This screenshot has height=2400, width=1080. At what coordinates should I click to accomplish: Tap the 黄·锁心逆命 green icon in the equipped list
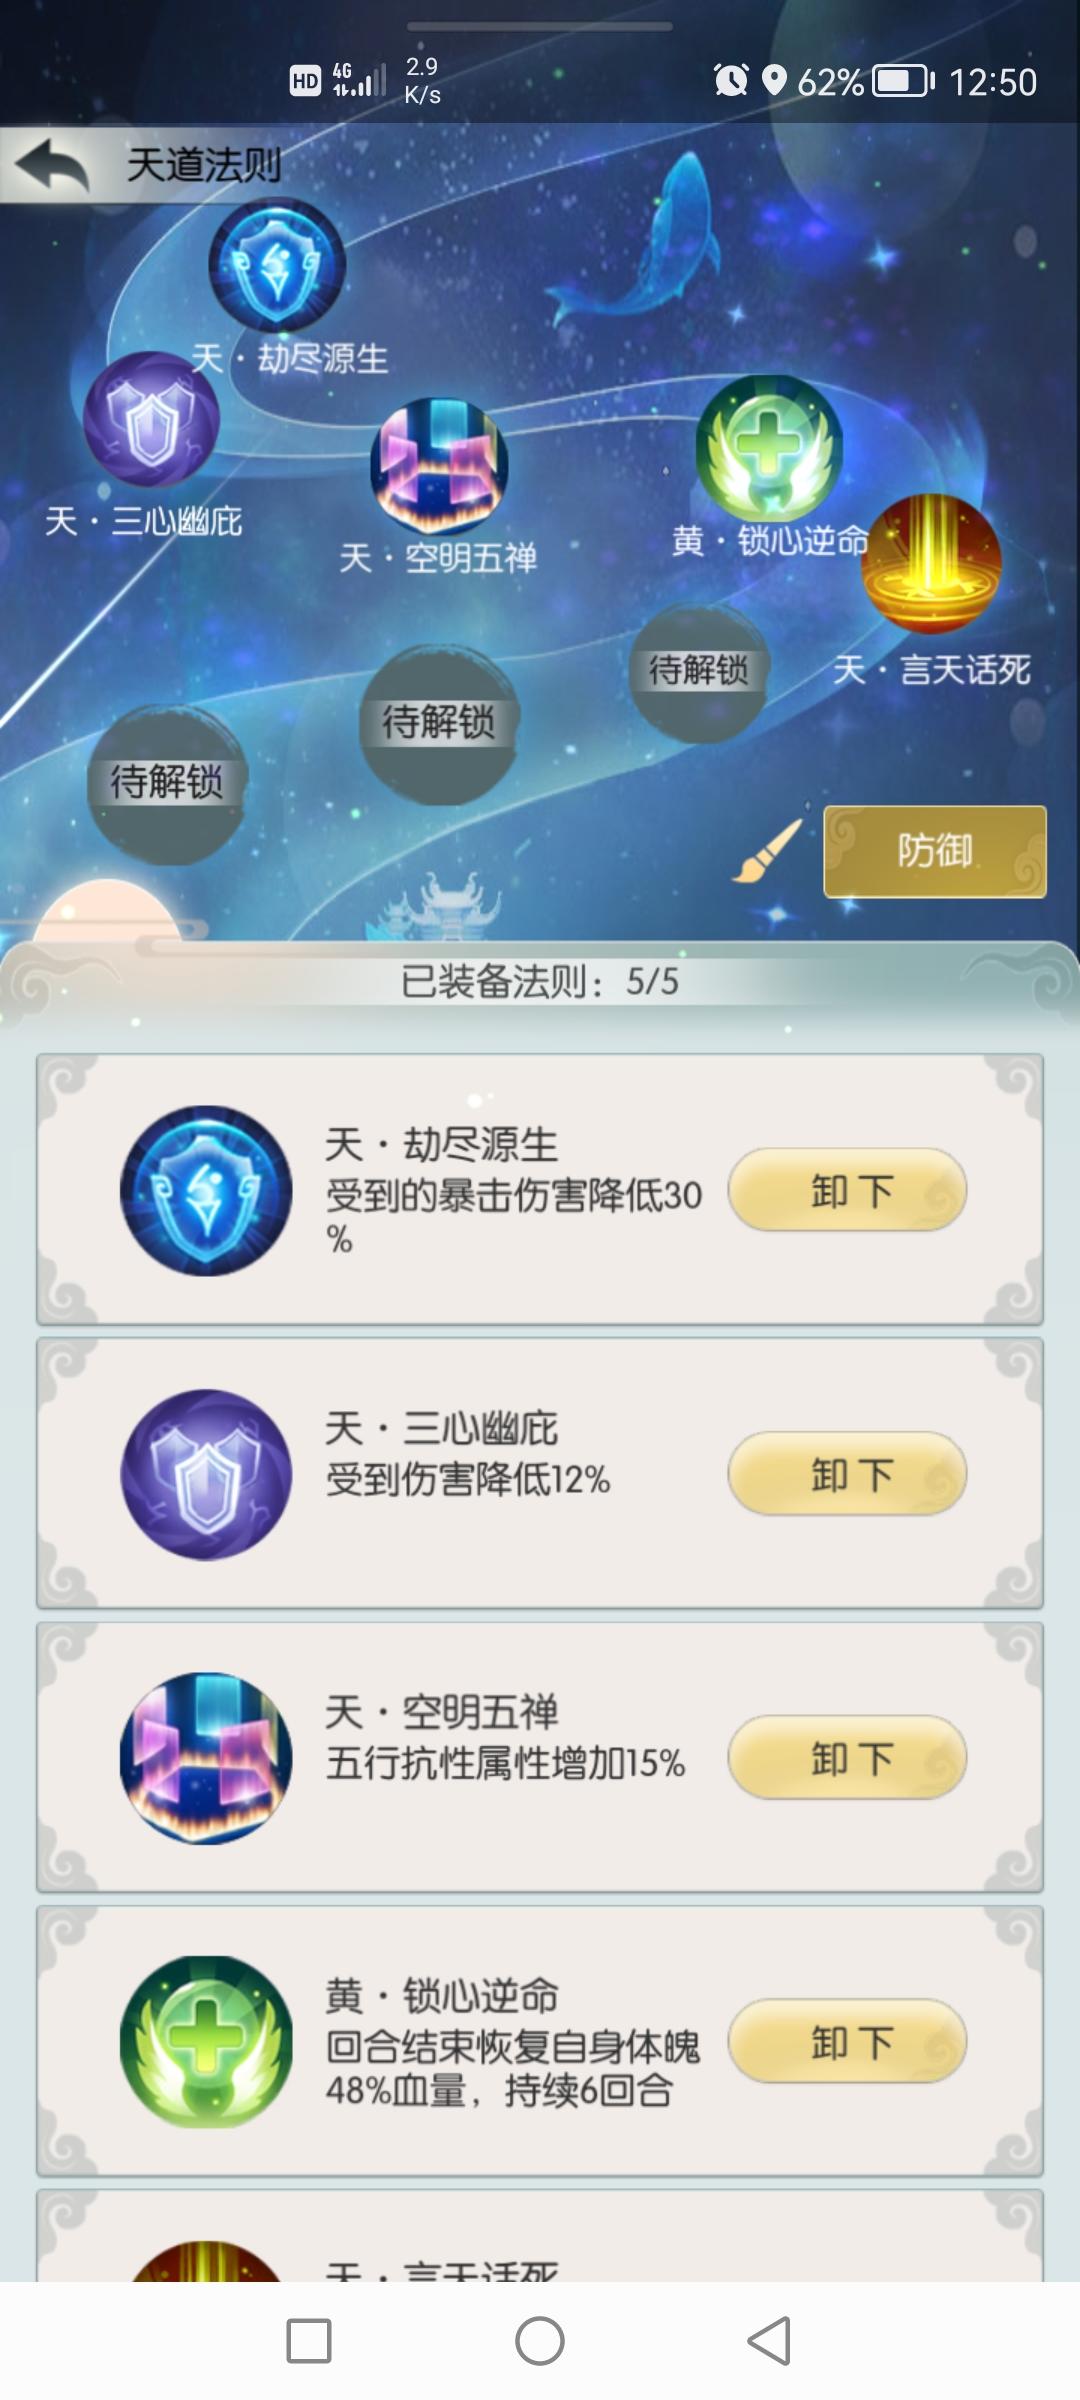click(x=206, y=2042)
